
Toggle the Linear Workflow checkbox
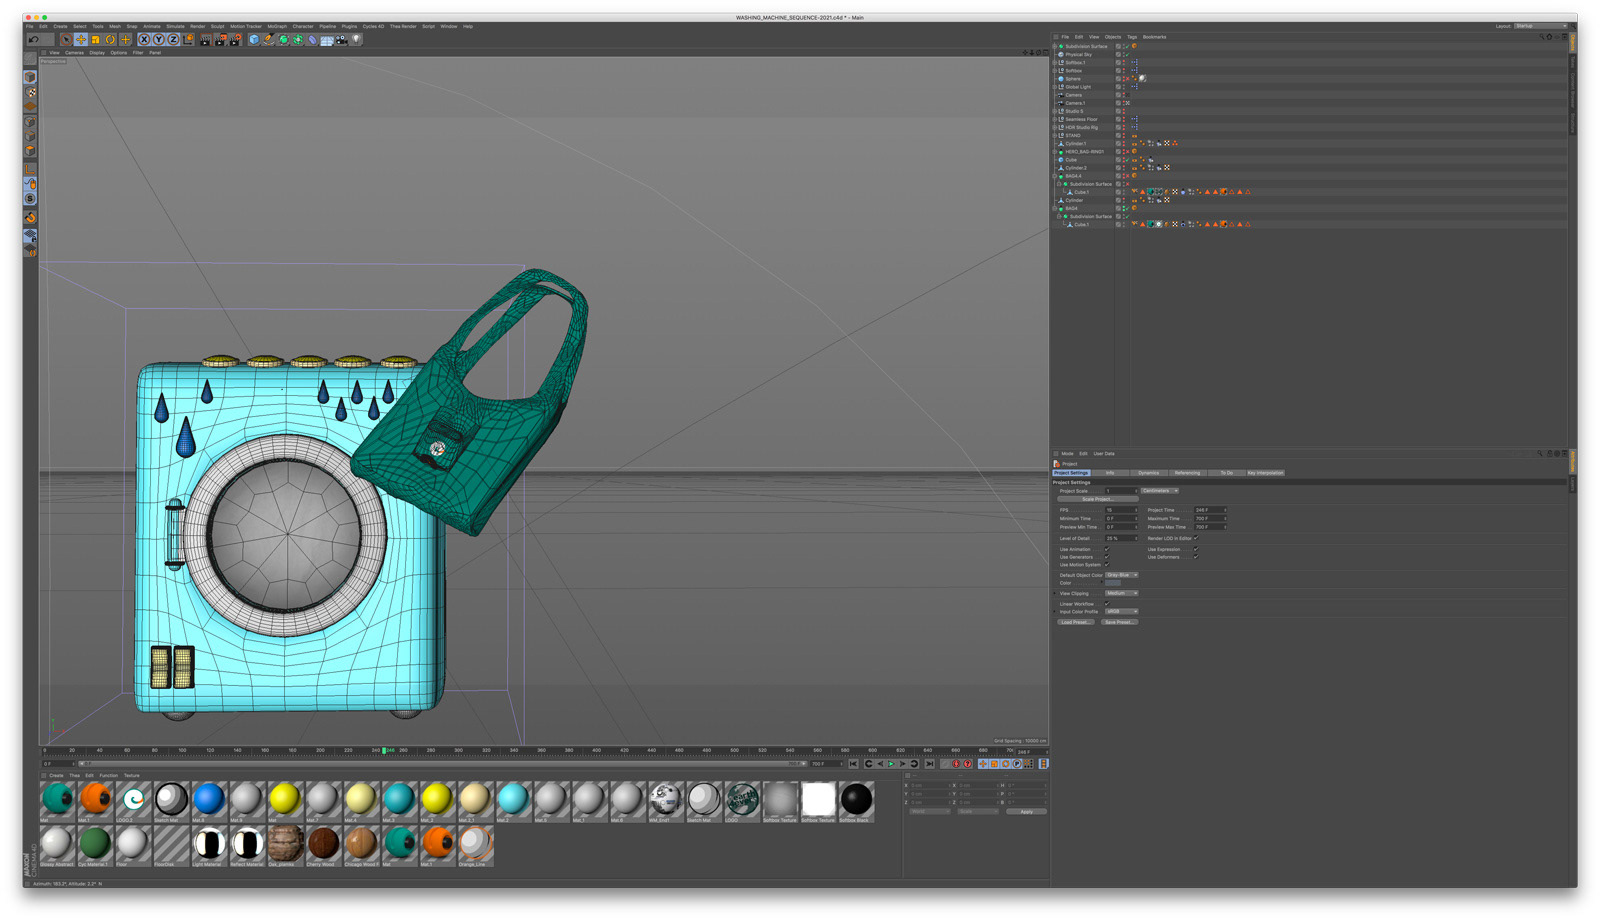click(1107, 604)
